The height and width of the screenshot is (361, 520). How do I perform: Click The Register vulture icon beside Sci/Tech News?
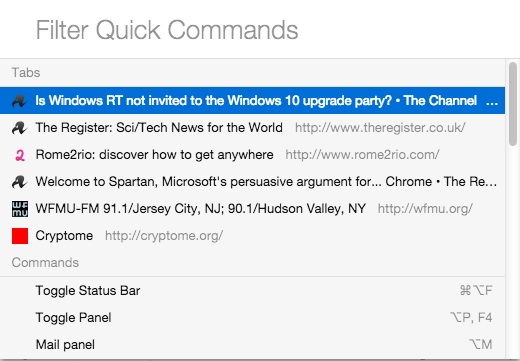click(19, 128)
